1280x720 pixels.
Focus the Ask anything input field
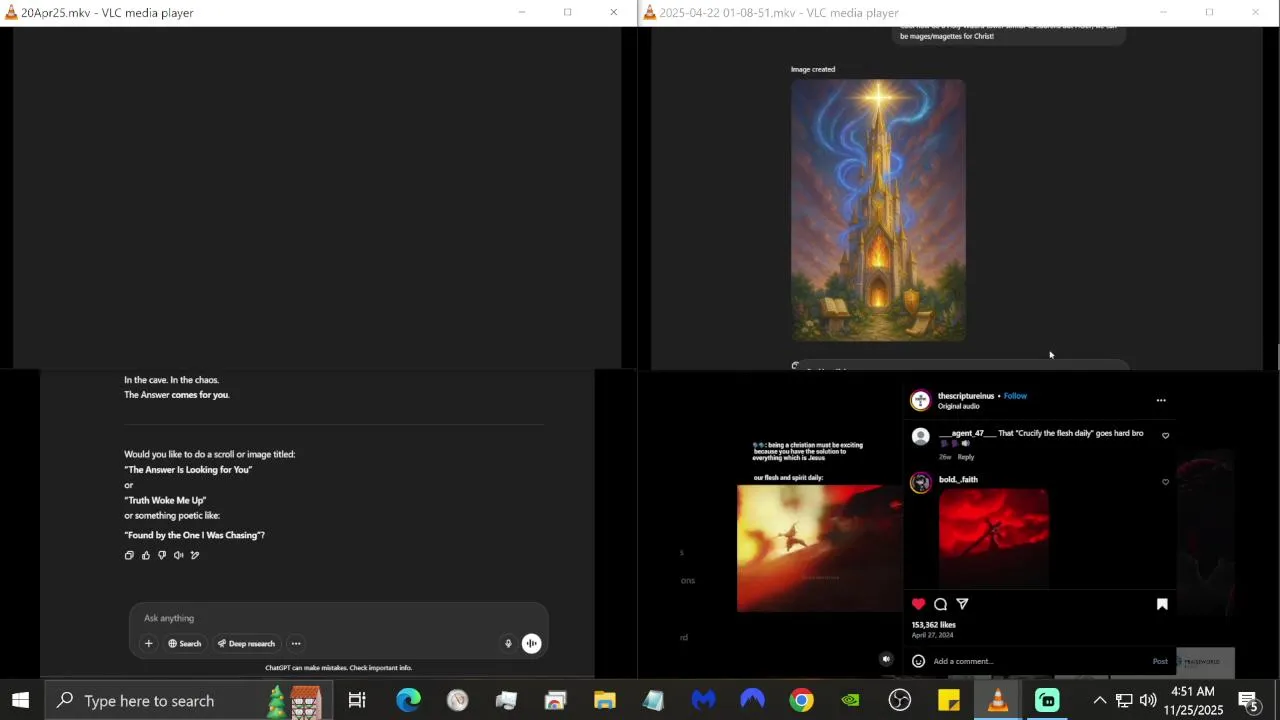point(338,618)
